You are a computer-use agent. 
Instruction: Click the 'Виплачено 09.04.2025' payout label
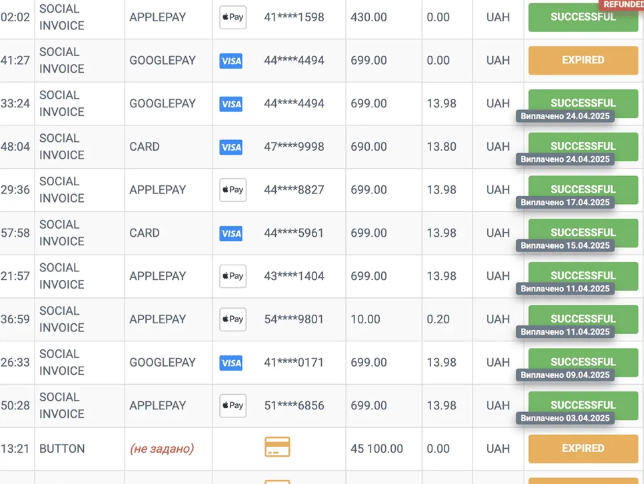[x=565, y=375]
